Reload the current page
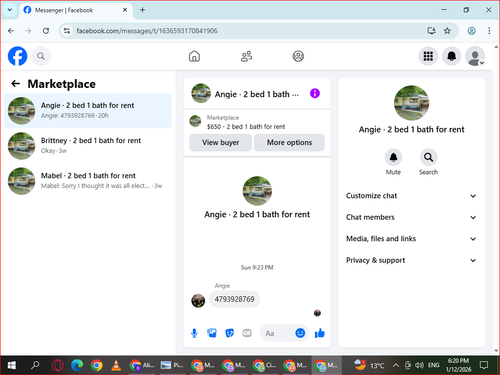This screenshot has height=375, width=500. (x=46, y=31)
